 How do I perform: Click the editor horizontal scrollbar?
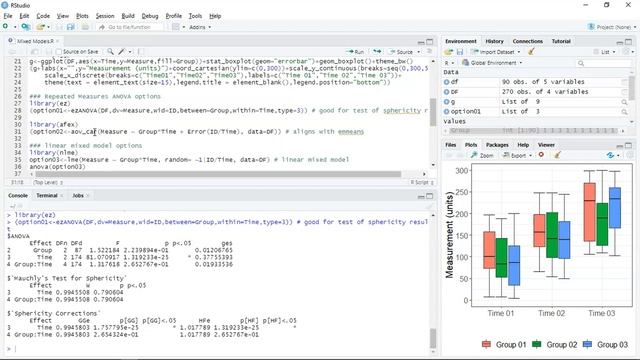pyautogui.click(x=218, y=174)
